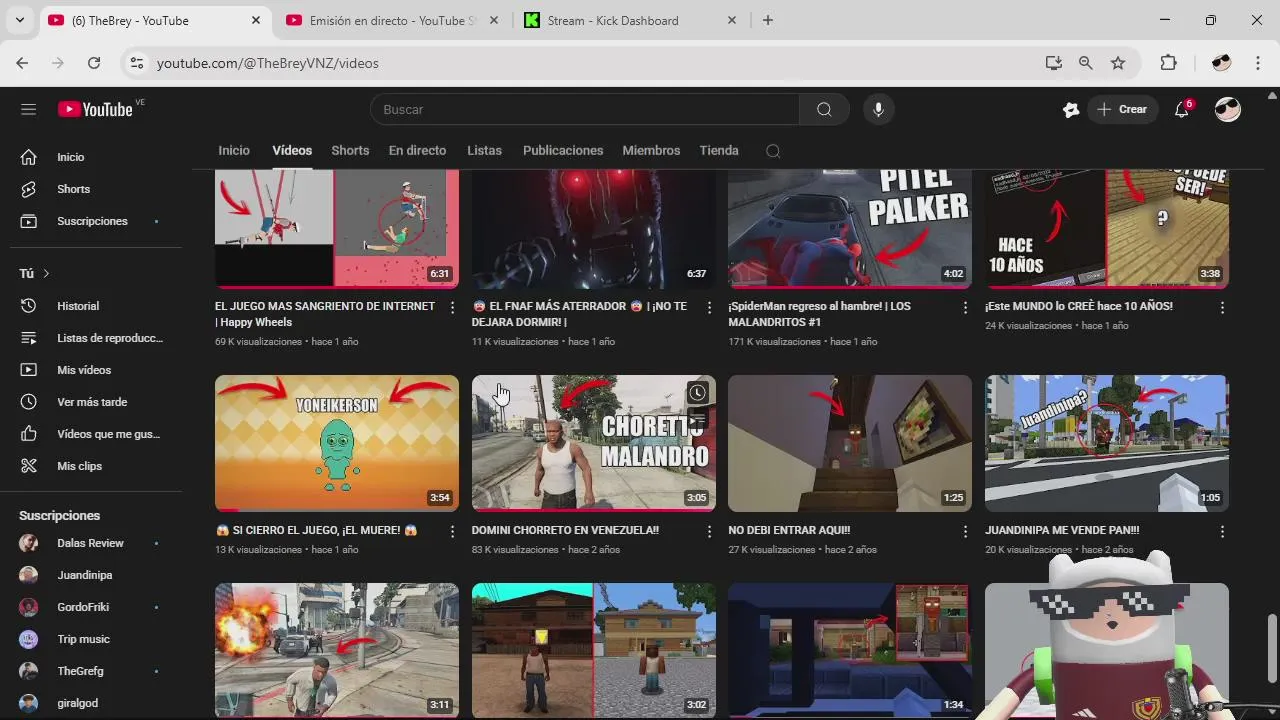Screen dimensions: 1280x720
Task: Switch to Emisión en directo browser tab
Action: click(x=393, y=20)
